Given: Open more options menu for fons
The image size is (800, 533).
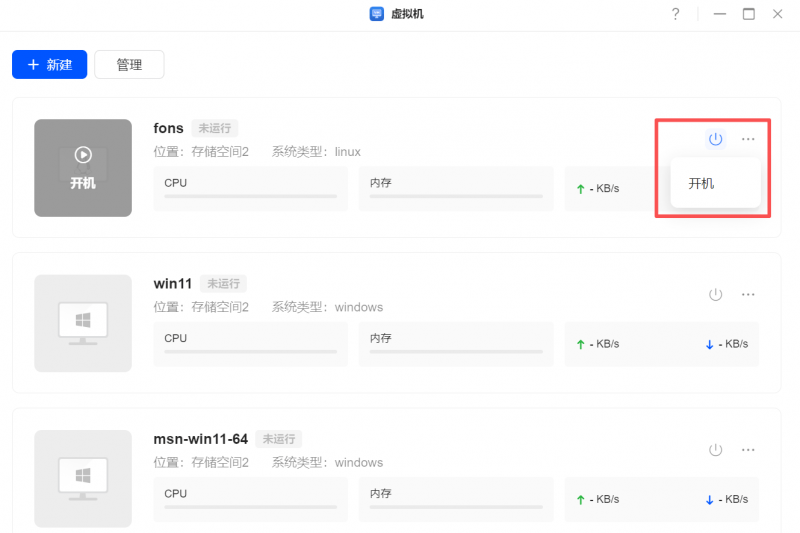Looking at the screenshot, I should pyautogui.click(x=748, y=139).
